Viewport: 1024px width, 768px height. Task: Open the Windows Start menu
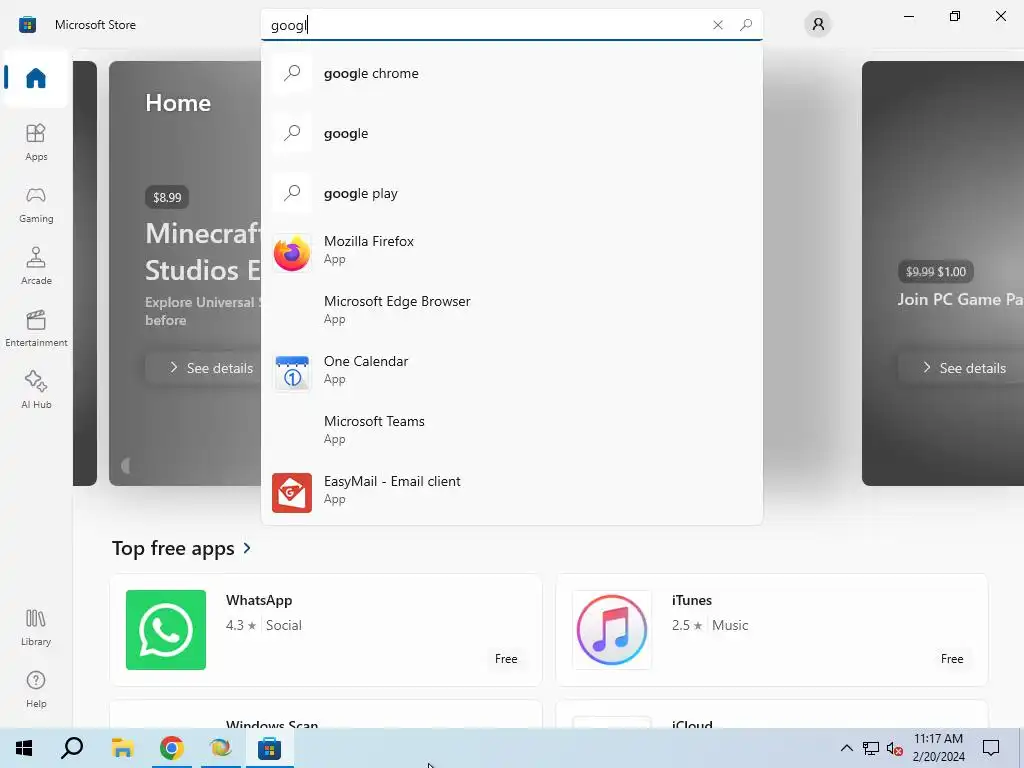(x=24, y=748)
